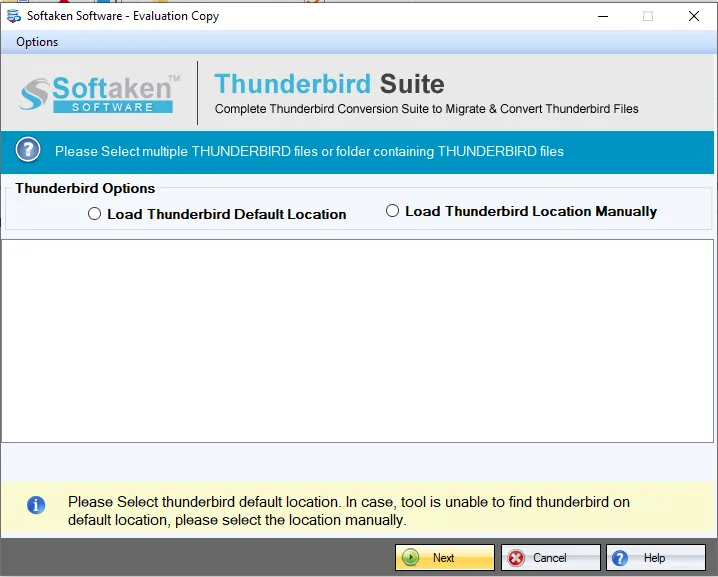718x577 pixels.
Task: Close the Softaken Software window
Action: 694,16
